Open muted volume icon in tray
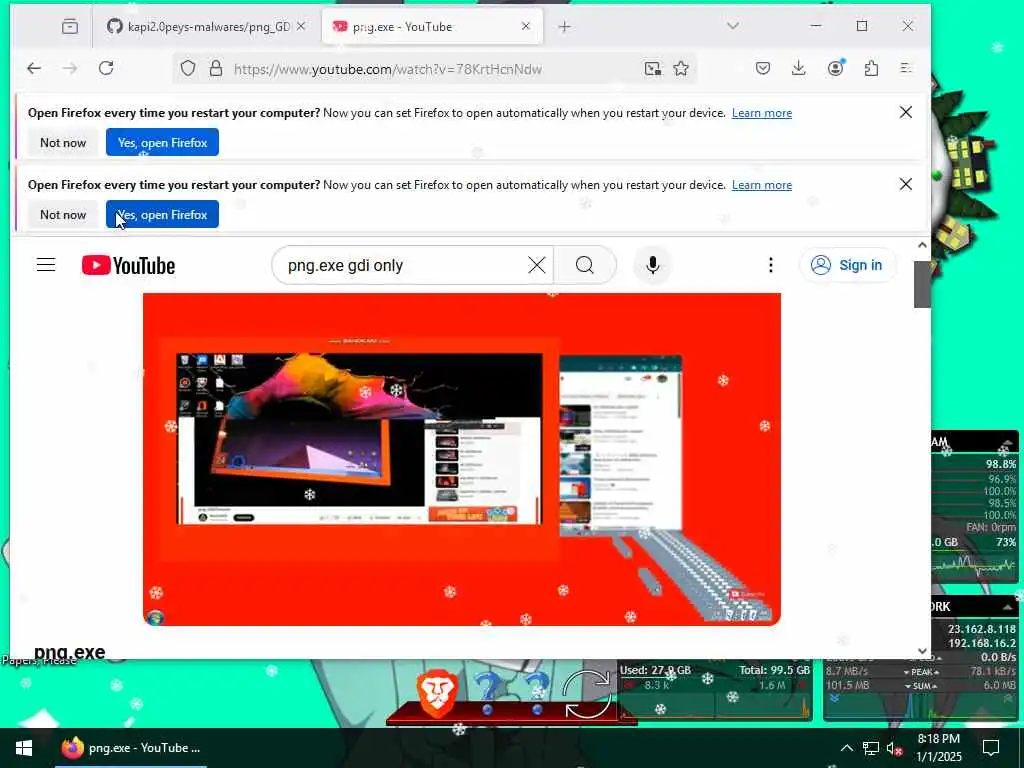Viewport: 1024px width, 768px height. pyautogui.click(x=895, y=748)
